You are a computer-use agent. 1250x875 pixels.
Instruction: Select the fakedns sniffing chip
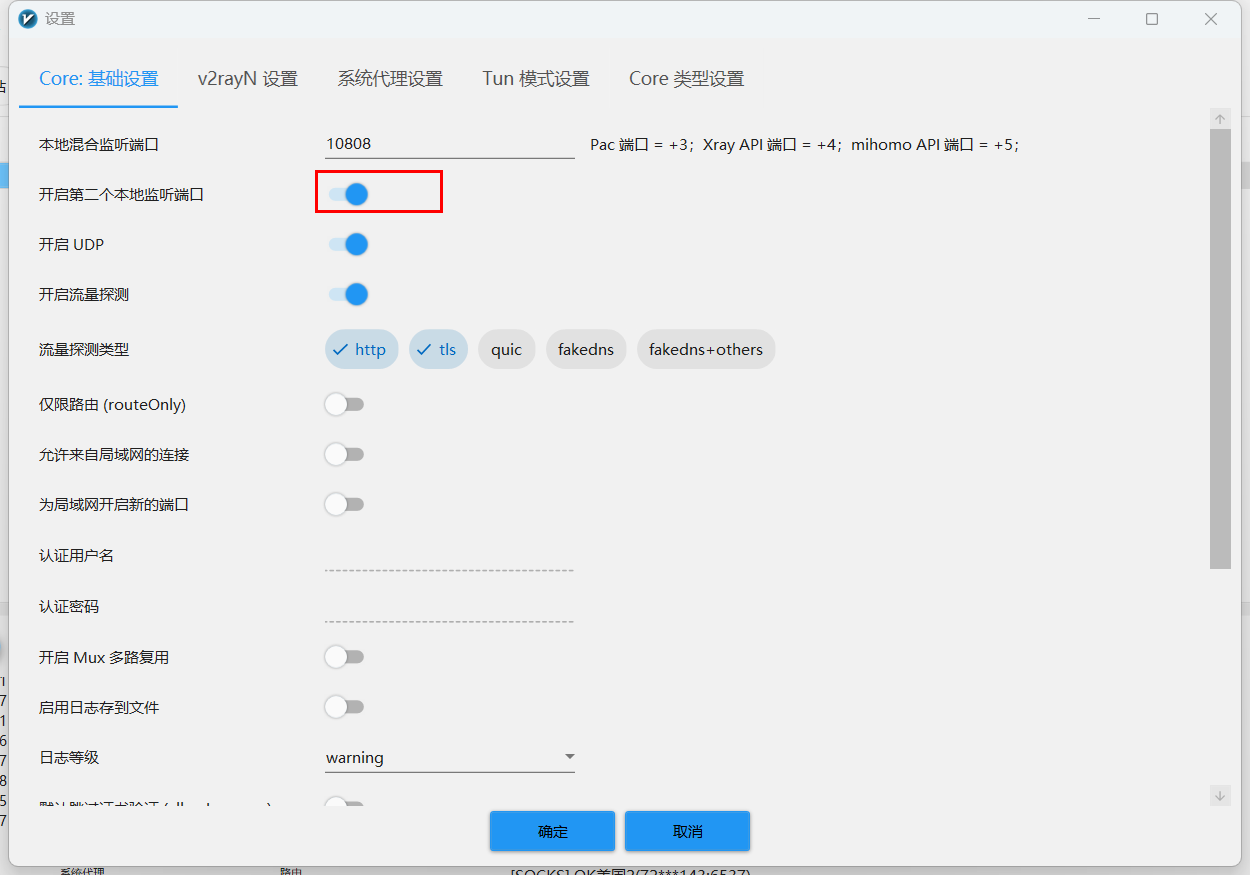[586, 350]
